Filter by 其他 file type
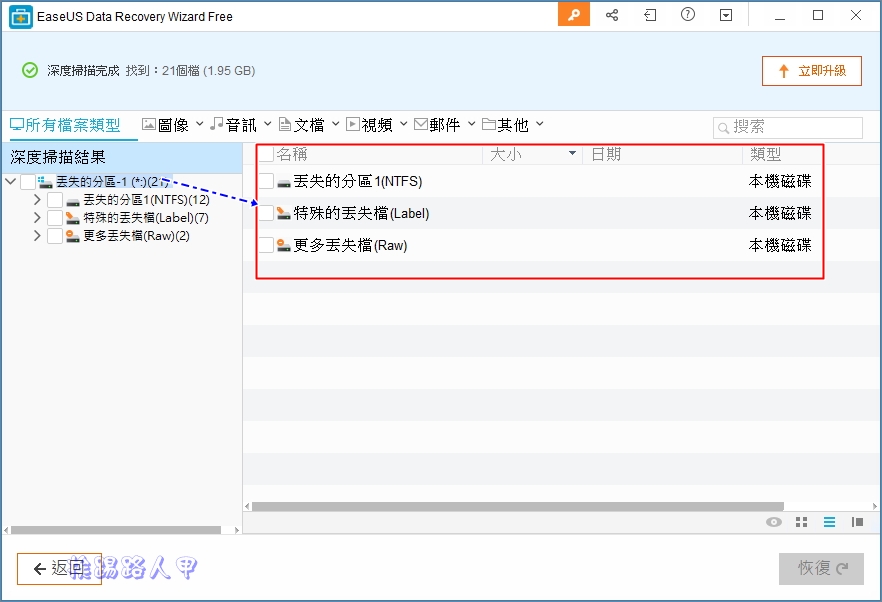This screenshot has height=602, width=882. [x=505, y=125]
